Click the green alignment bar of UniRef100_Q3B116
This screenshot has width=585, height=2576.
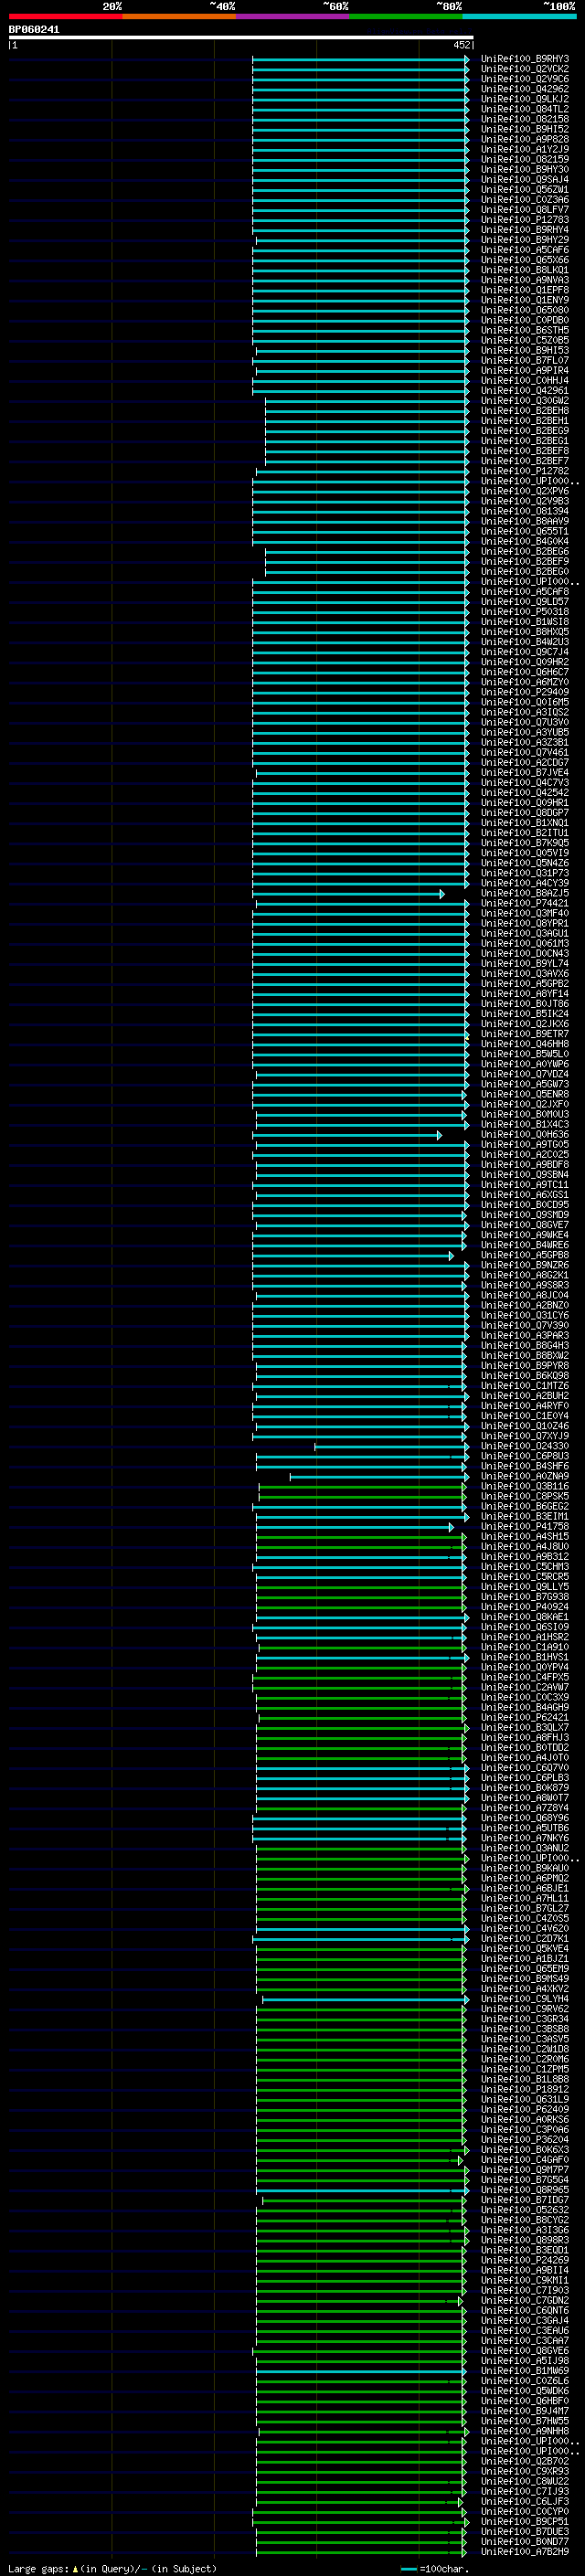pyautogui.click(x=362, y=1487)
